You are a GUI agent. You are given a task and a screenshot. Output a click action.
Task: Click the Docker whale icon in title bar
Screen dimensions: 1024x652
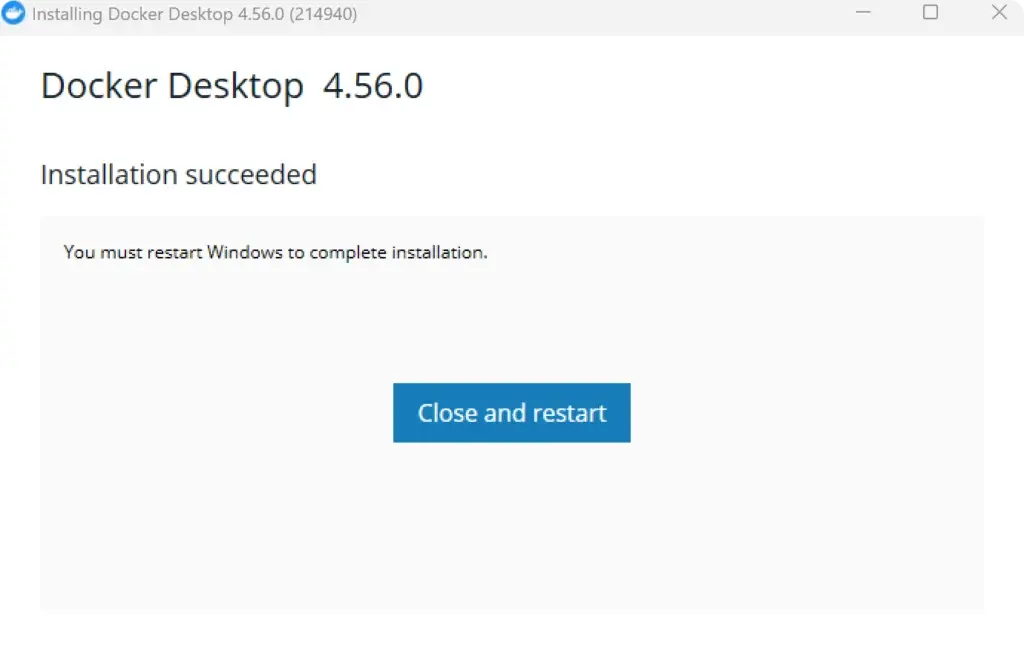click(x=14, y=14)
